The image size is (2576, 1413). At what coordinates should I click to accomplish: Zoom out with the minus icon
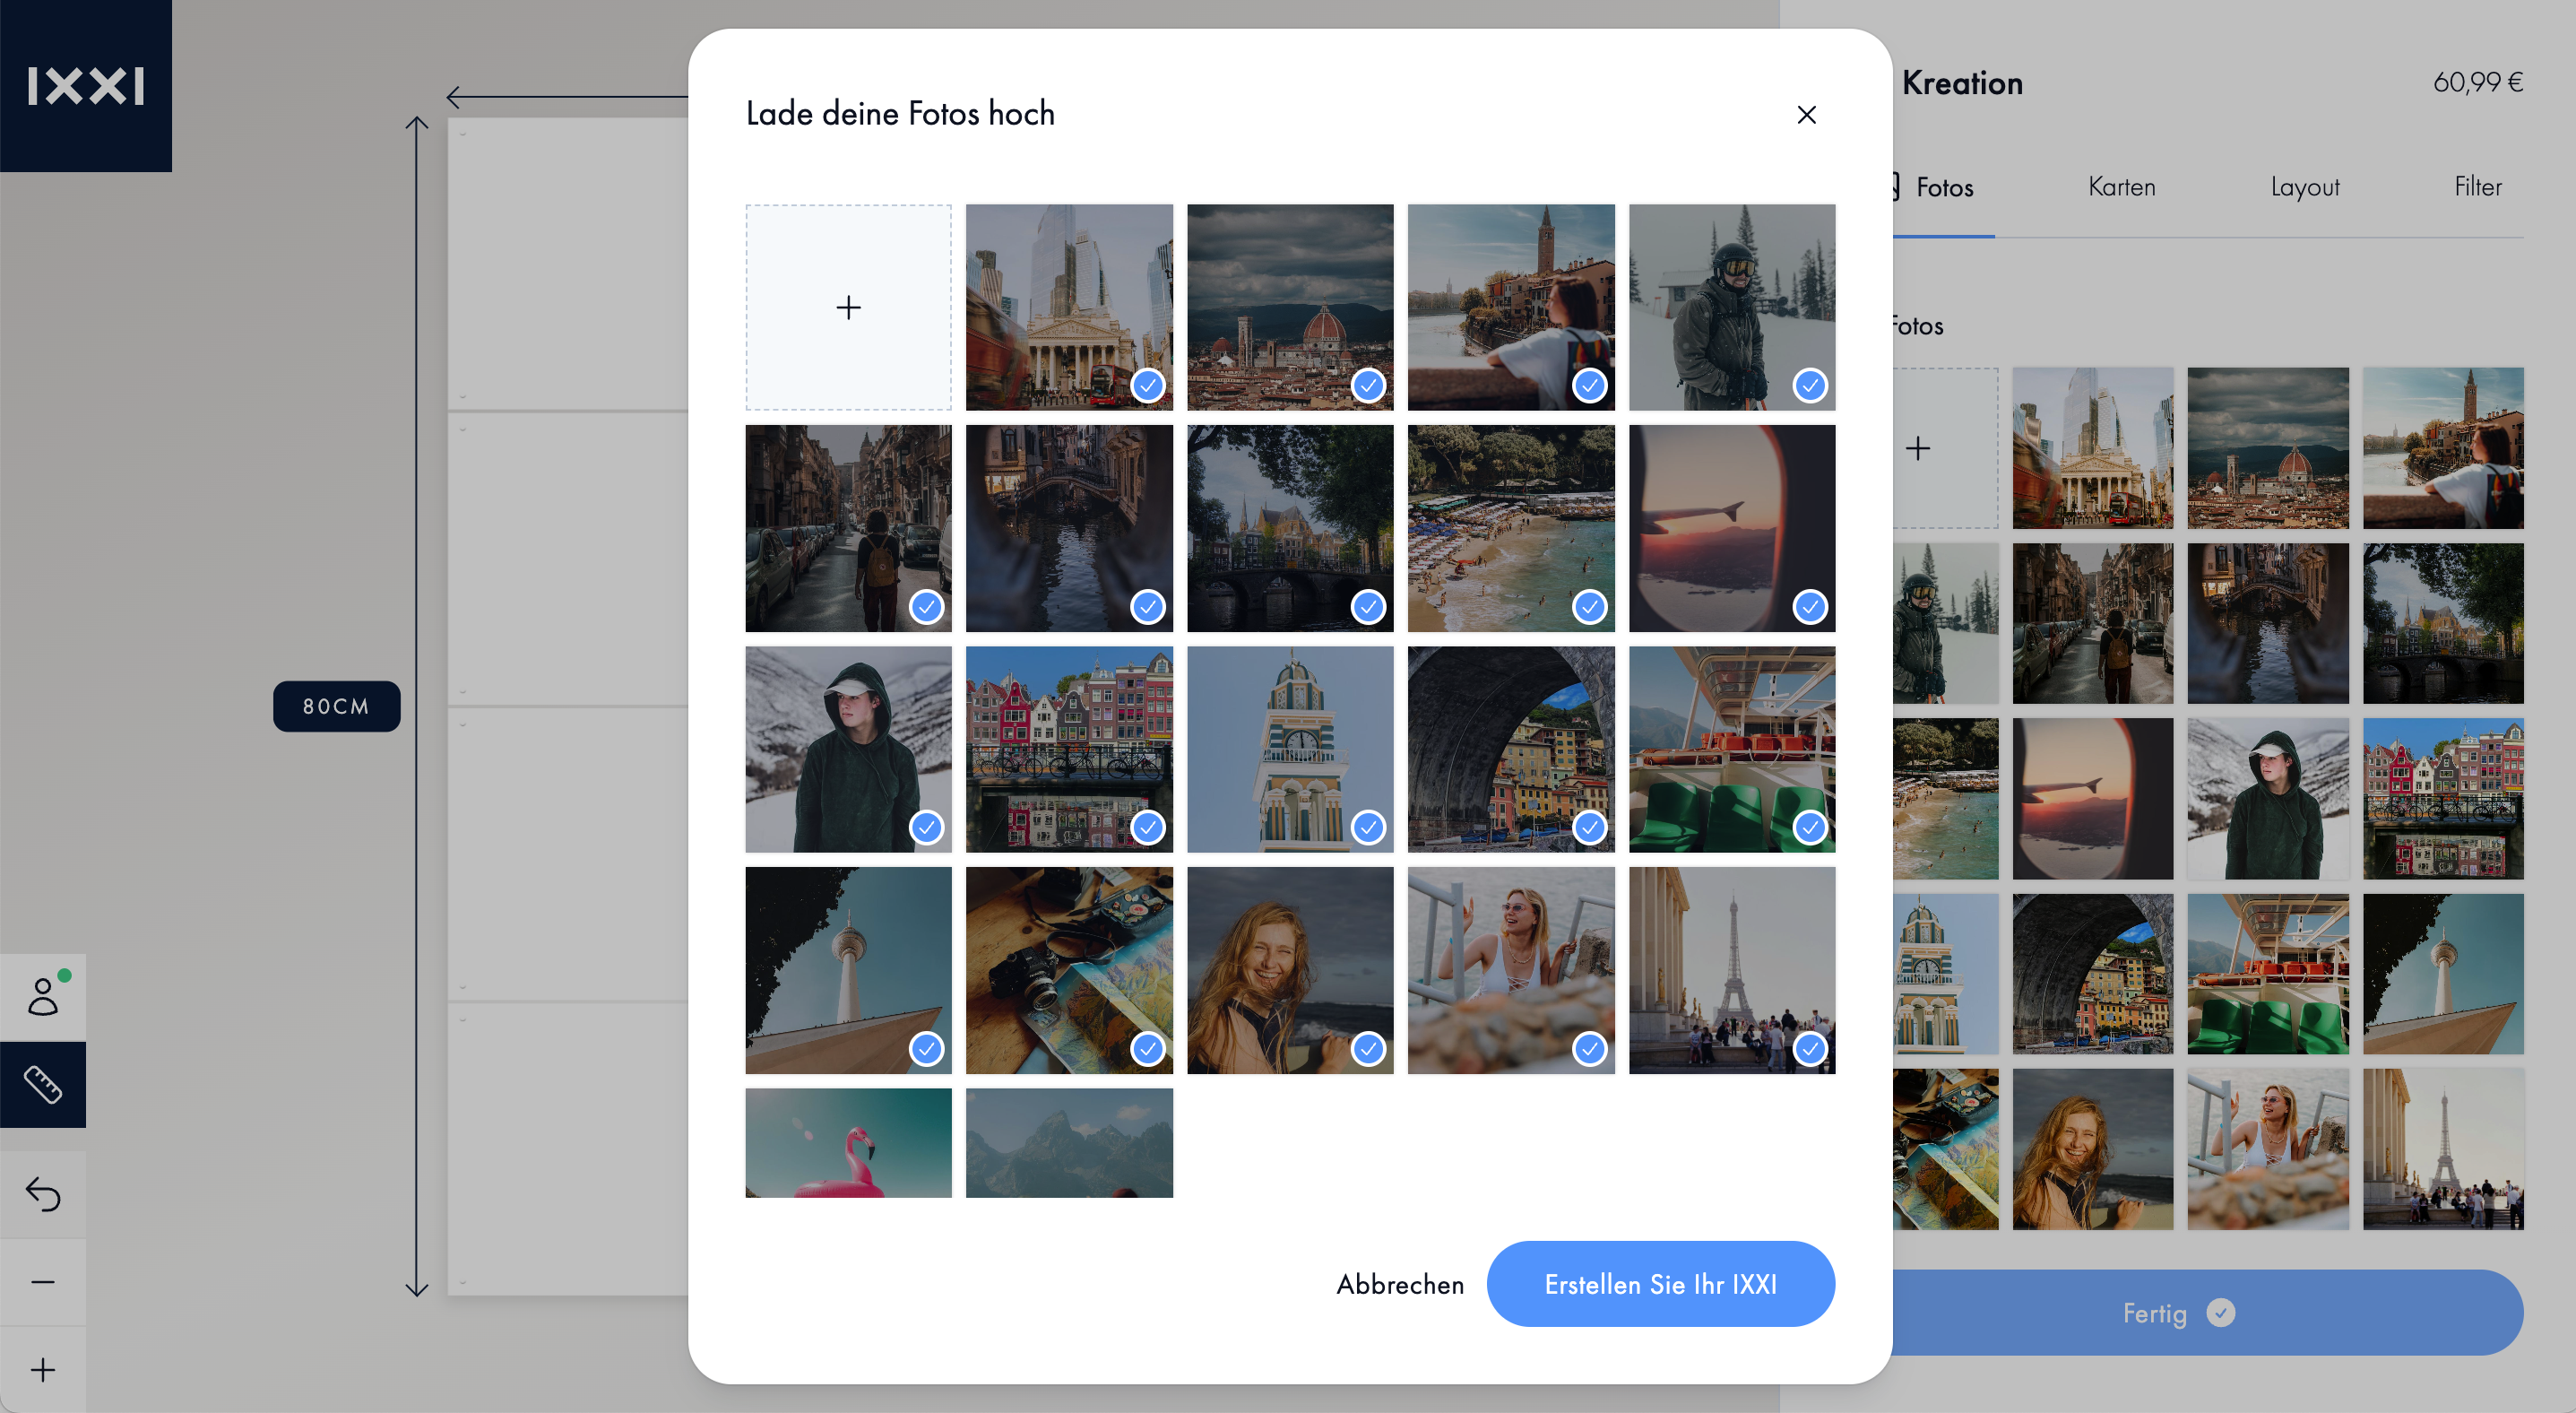43,1282
